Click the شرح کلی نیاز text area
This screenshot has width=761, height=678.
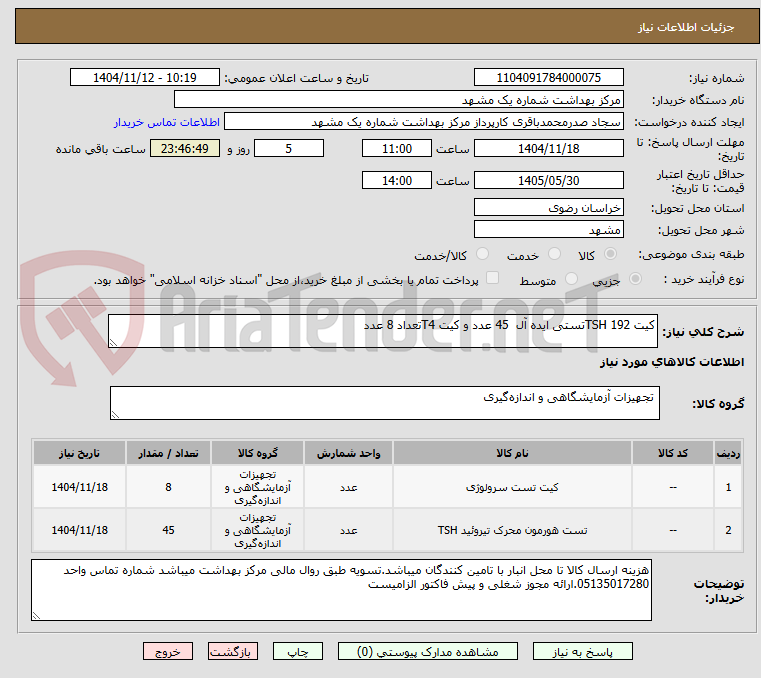pyautogui.click(x=383, y=331)
